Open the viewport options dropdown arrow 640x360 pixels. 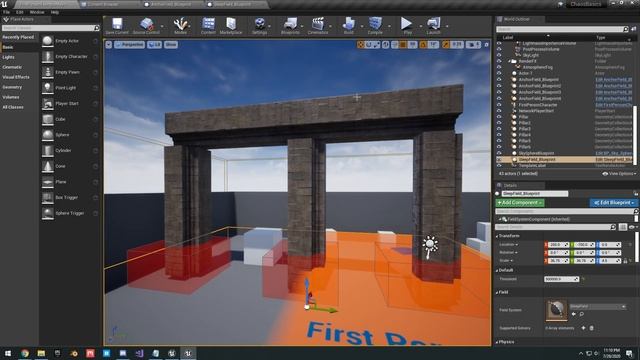(x=109, y=44)
